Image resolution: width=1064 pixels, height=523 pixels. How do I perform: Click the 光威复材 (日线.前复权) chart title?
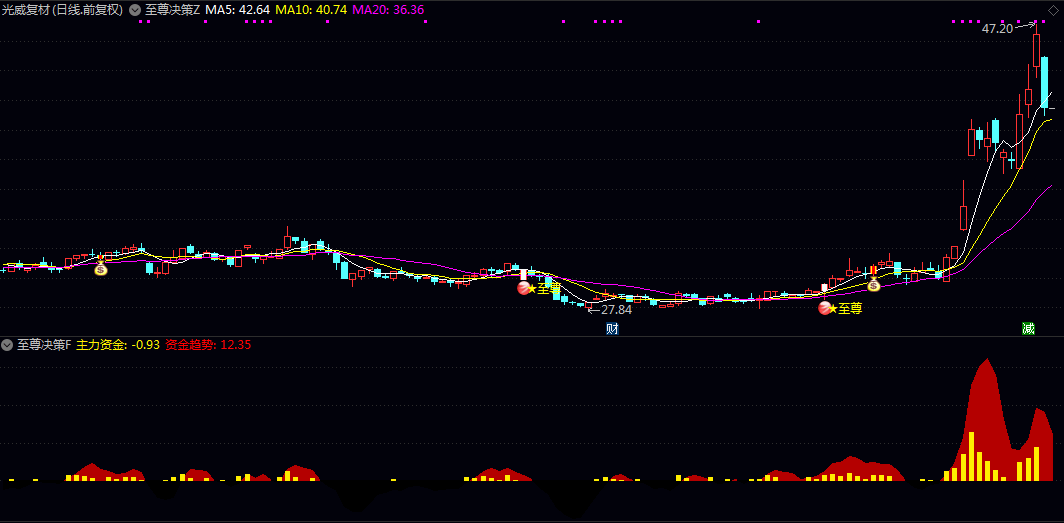62,10
